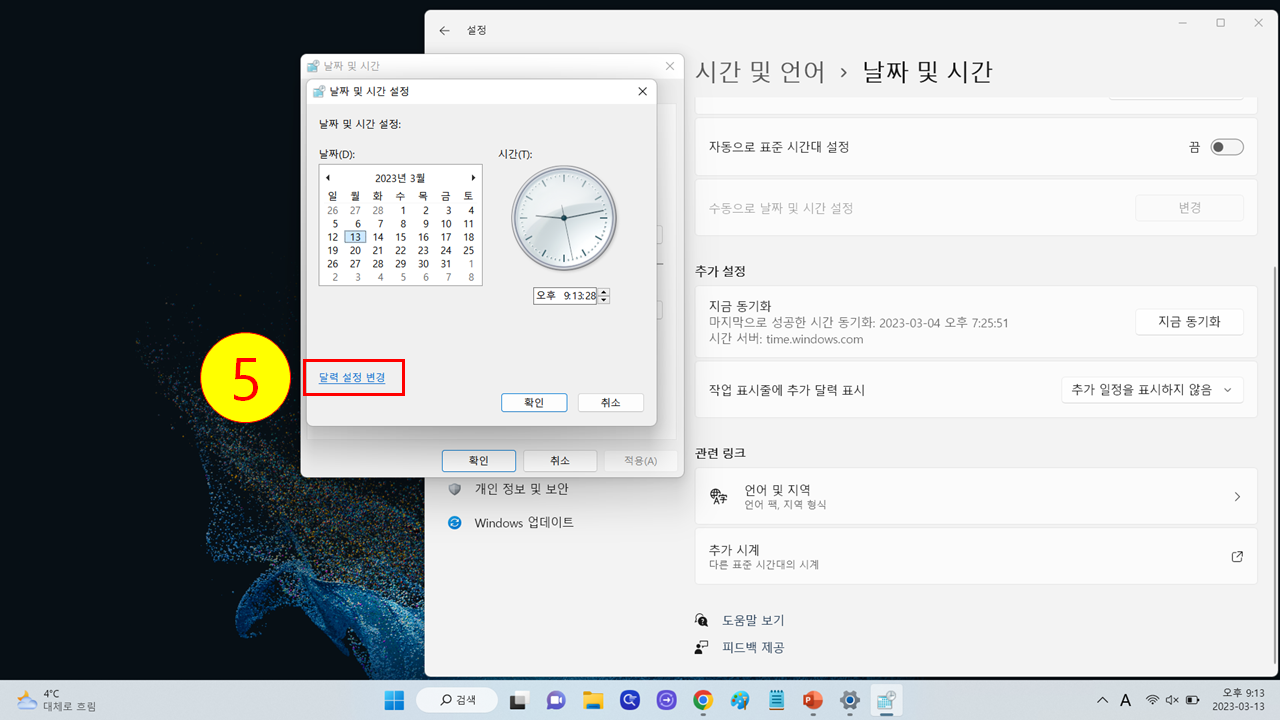1280x720 pixels.
Task: Open the 추가 일정을 표시하지 않음 dropdown
Action: [x=1151, y=389]
